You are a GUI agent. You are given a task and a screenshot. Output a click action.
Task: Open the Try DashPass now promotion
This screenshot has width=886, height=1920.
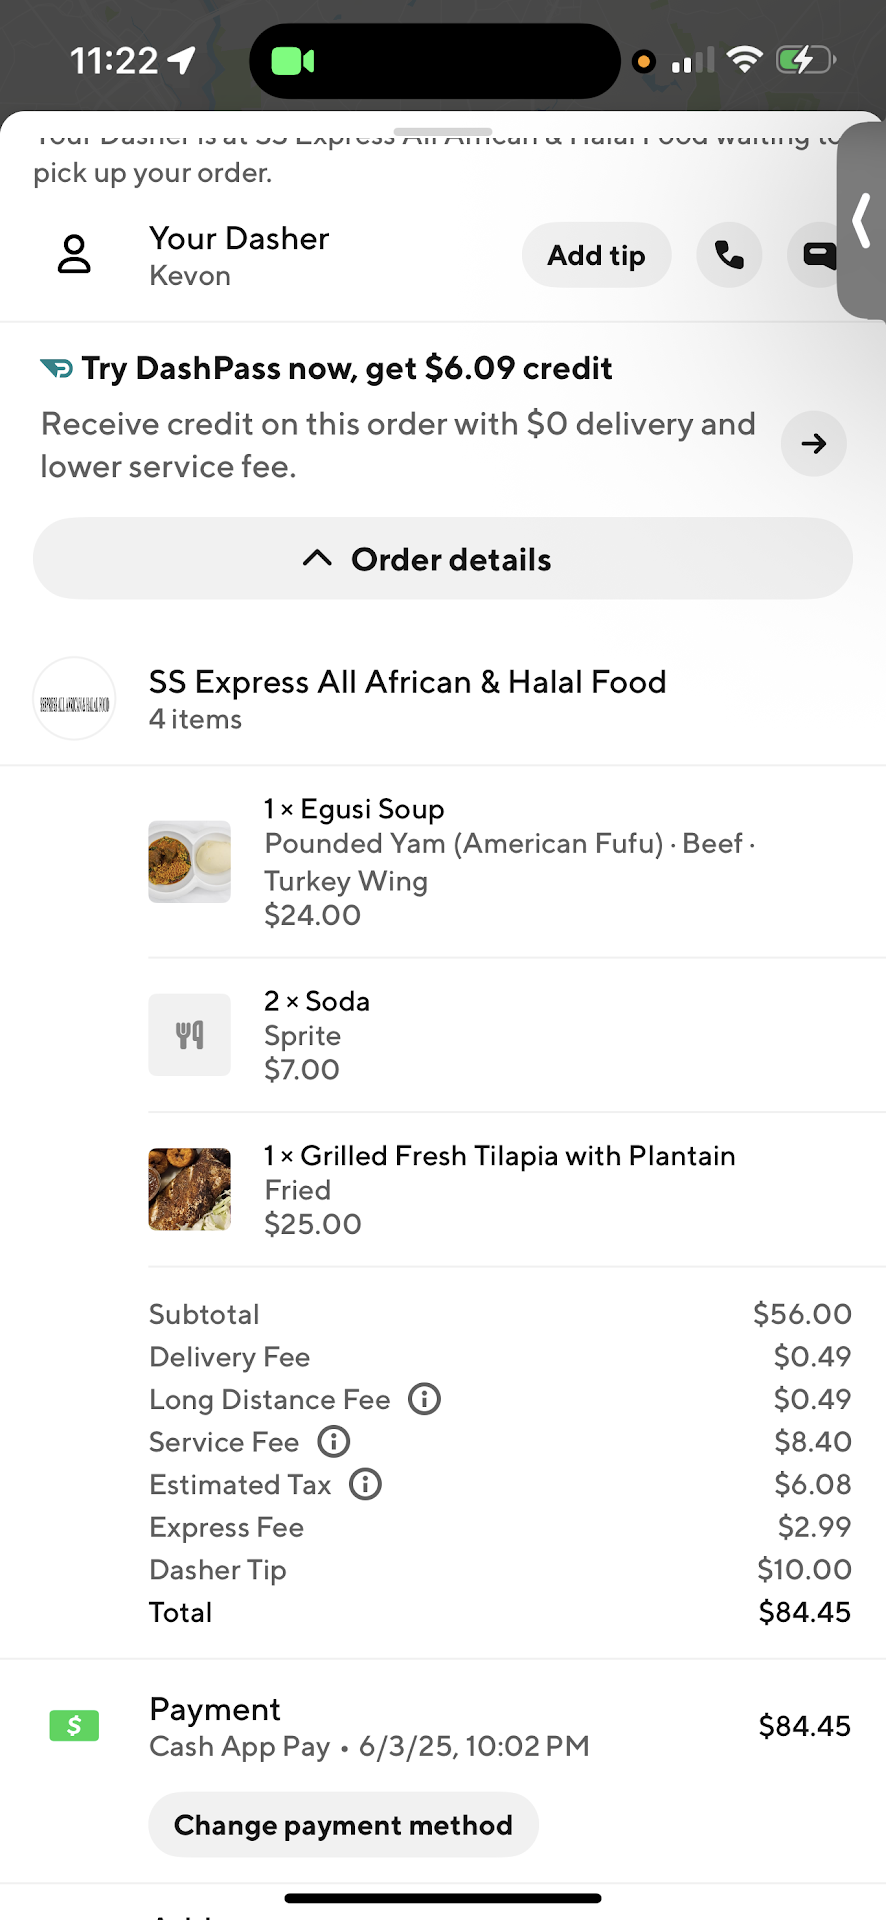tap(346, 368)
